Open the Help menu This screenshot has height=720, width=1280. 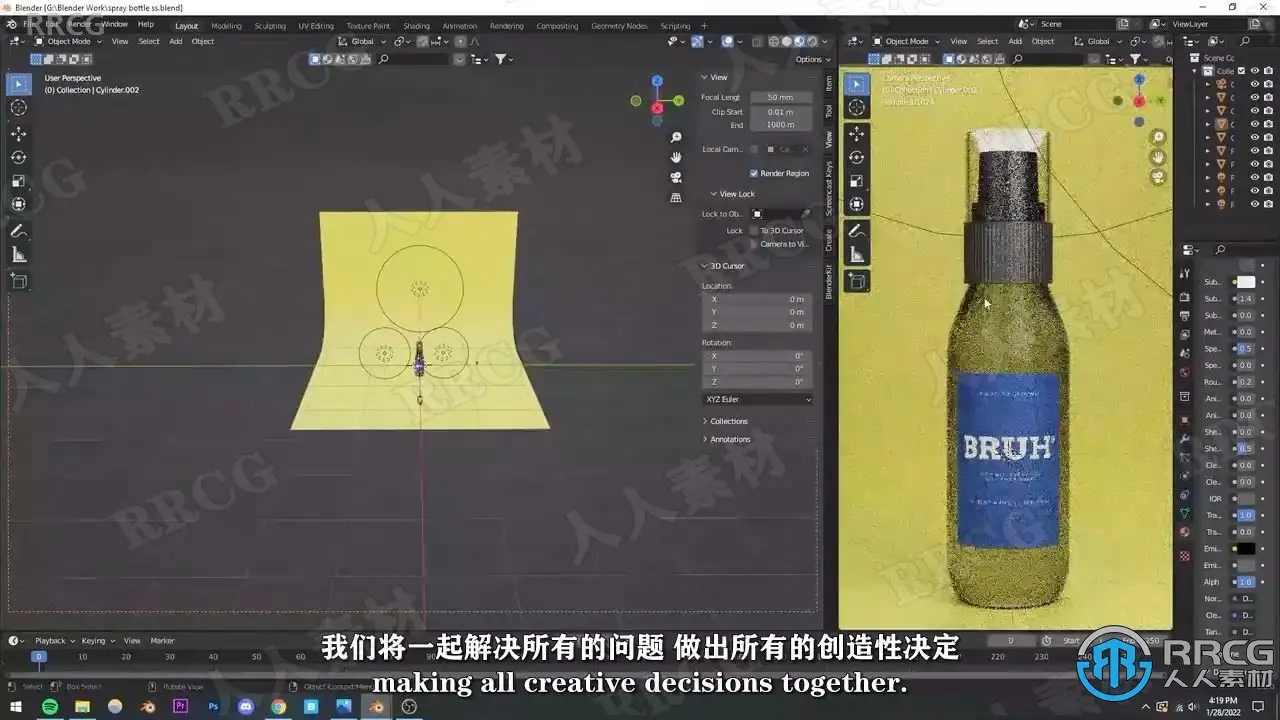(x=146, y=24)
